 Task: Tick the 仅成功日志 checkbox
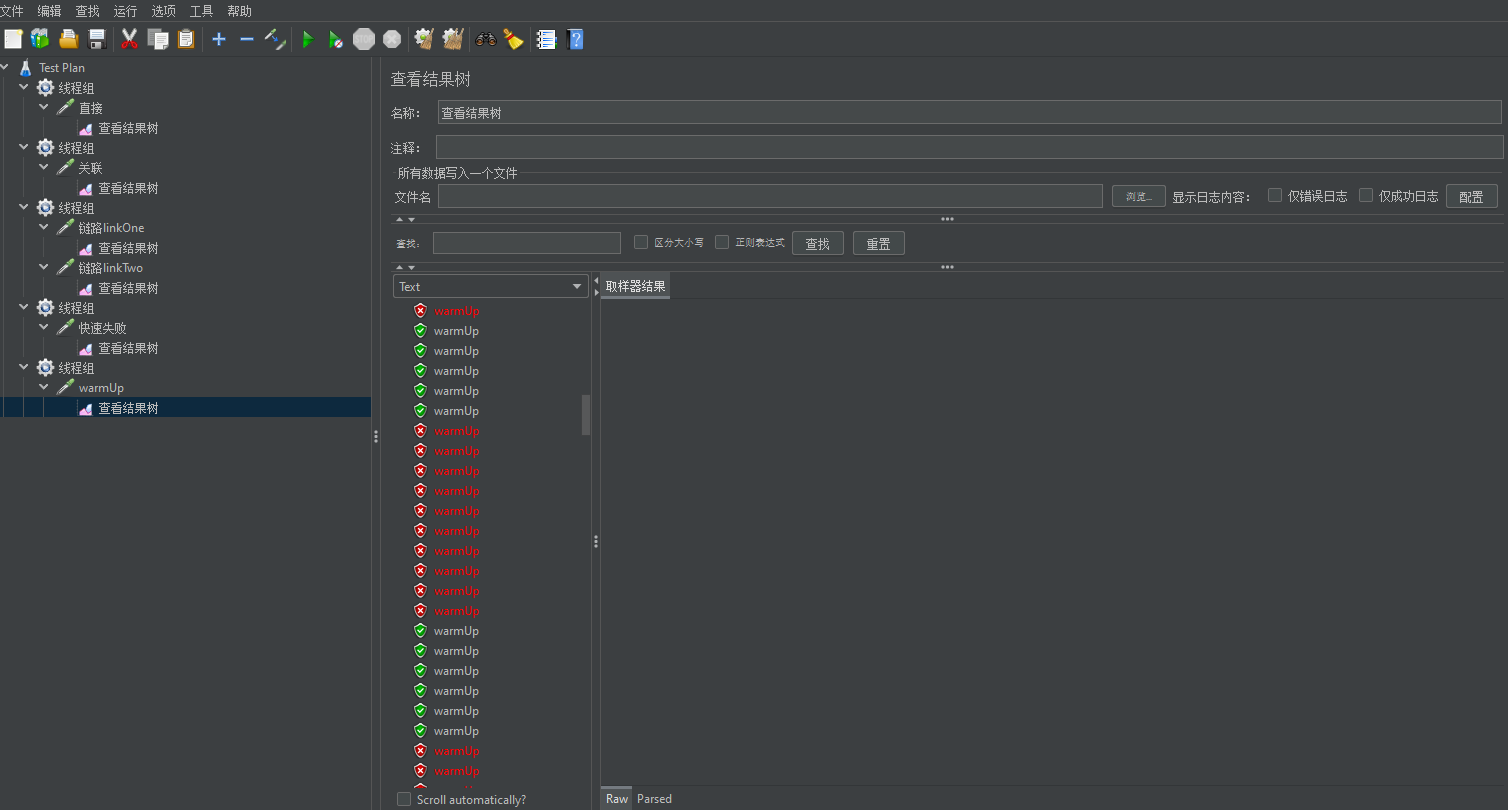click(1366, 196)
